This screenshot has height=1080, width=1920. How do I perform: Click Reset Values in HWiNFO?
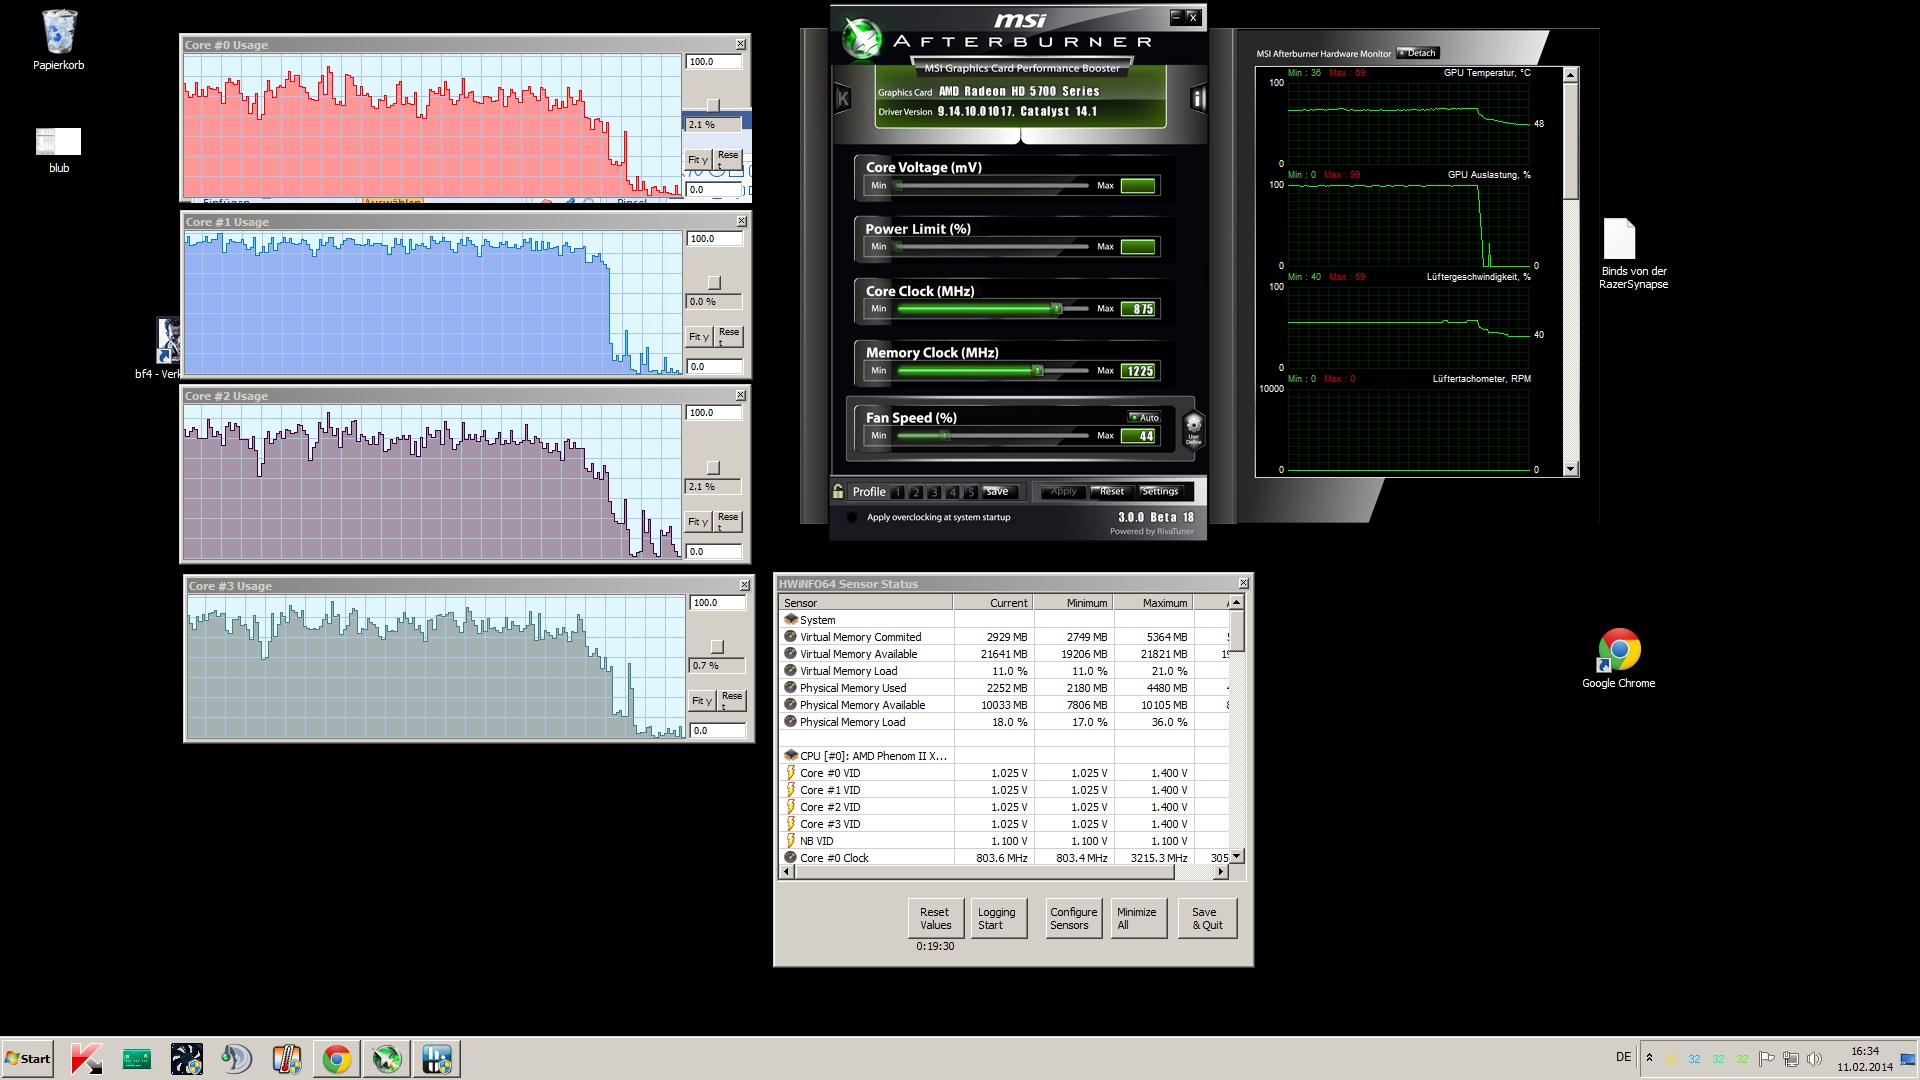pos(935,918)
